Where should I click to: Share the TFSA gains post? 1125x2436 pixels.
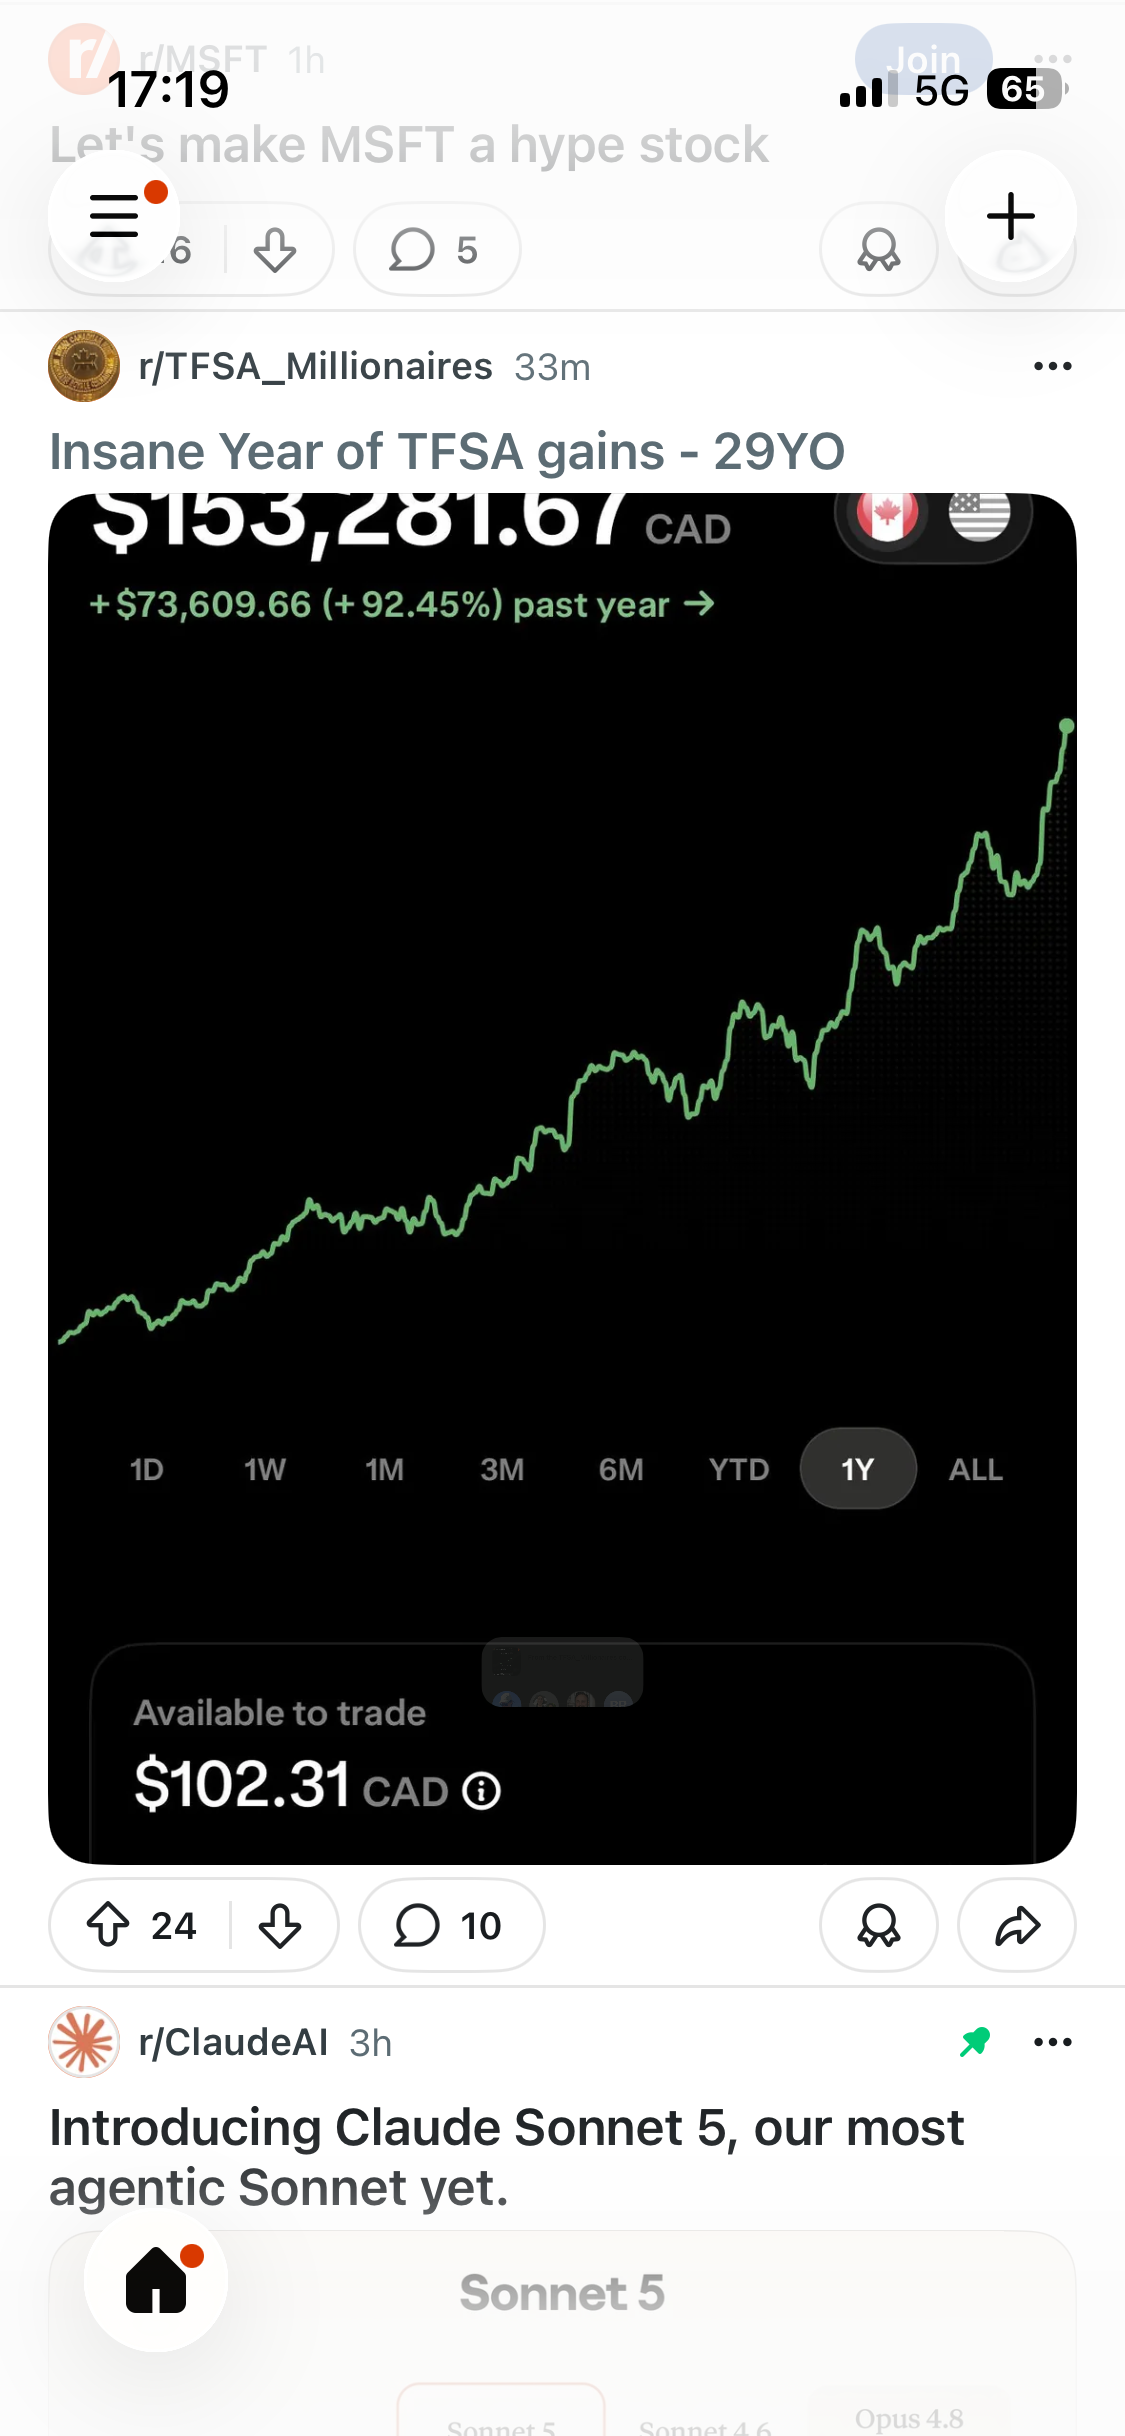coord(1017,1925)
